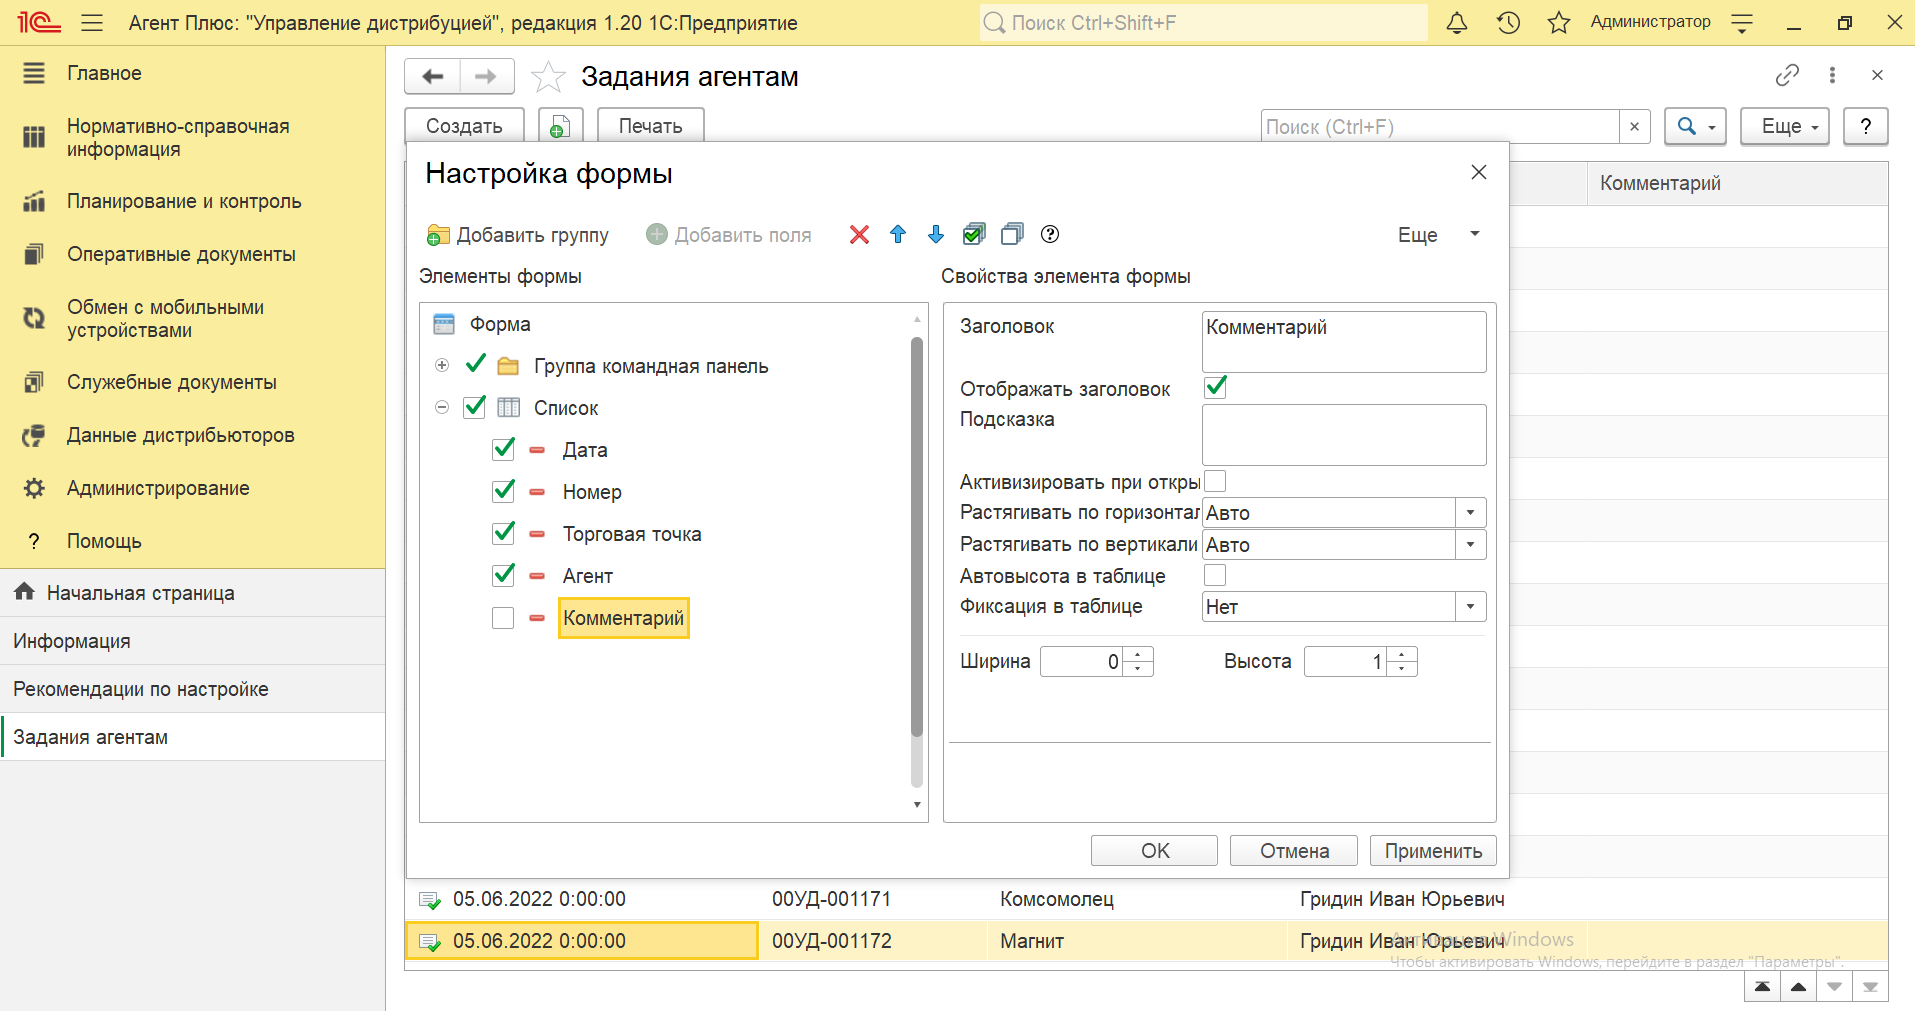Enable Активизировать при открытии checkbox

1215,481
